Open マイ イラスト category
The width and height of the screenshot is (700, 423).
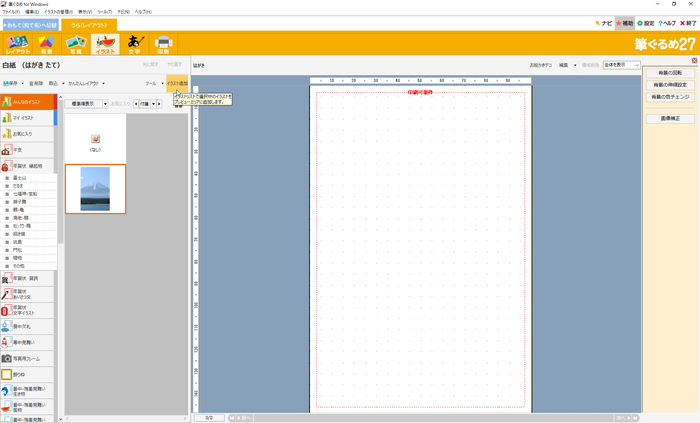(27, 118)
